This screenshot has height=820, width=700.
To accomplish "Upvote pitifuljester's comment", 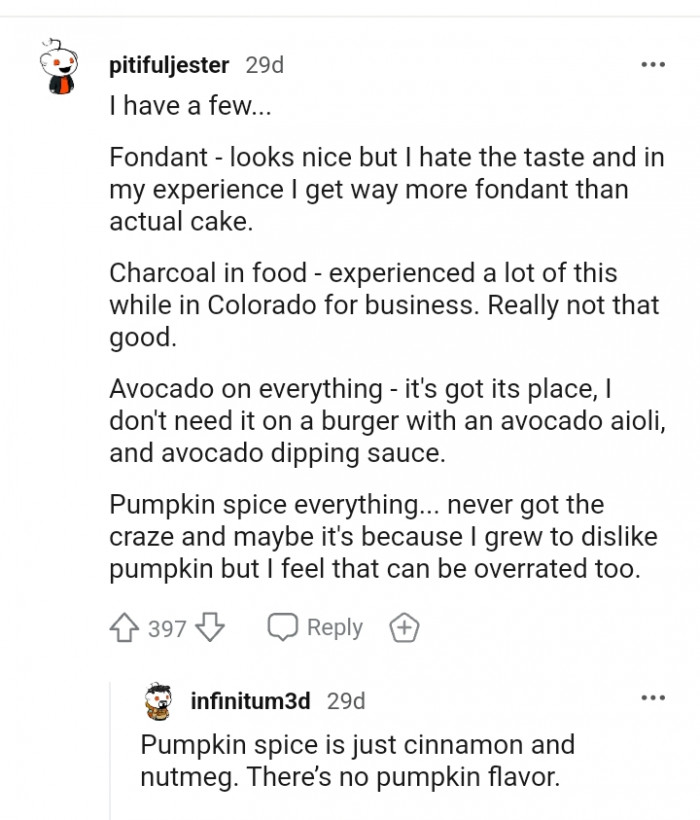I will tap(122, 627).
